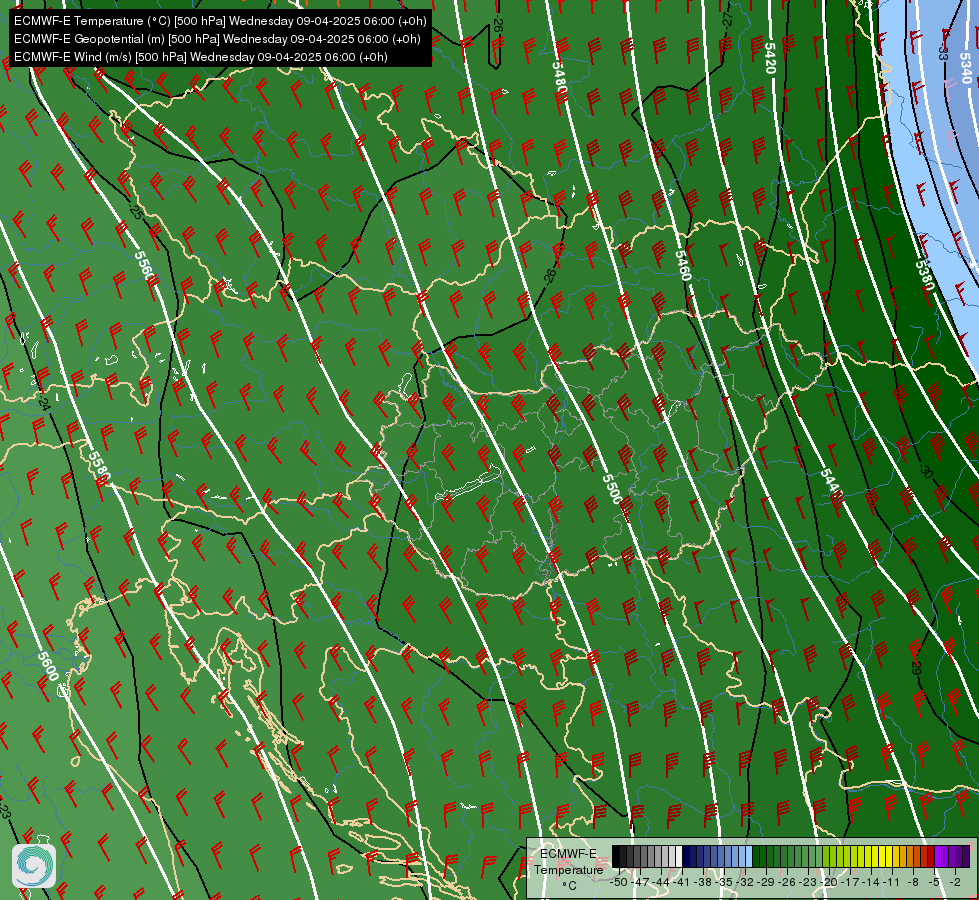Click the 5420 geopotential contour label
This screenshot has height=900, width=979.
(x=770, y=58)
